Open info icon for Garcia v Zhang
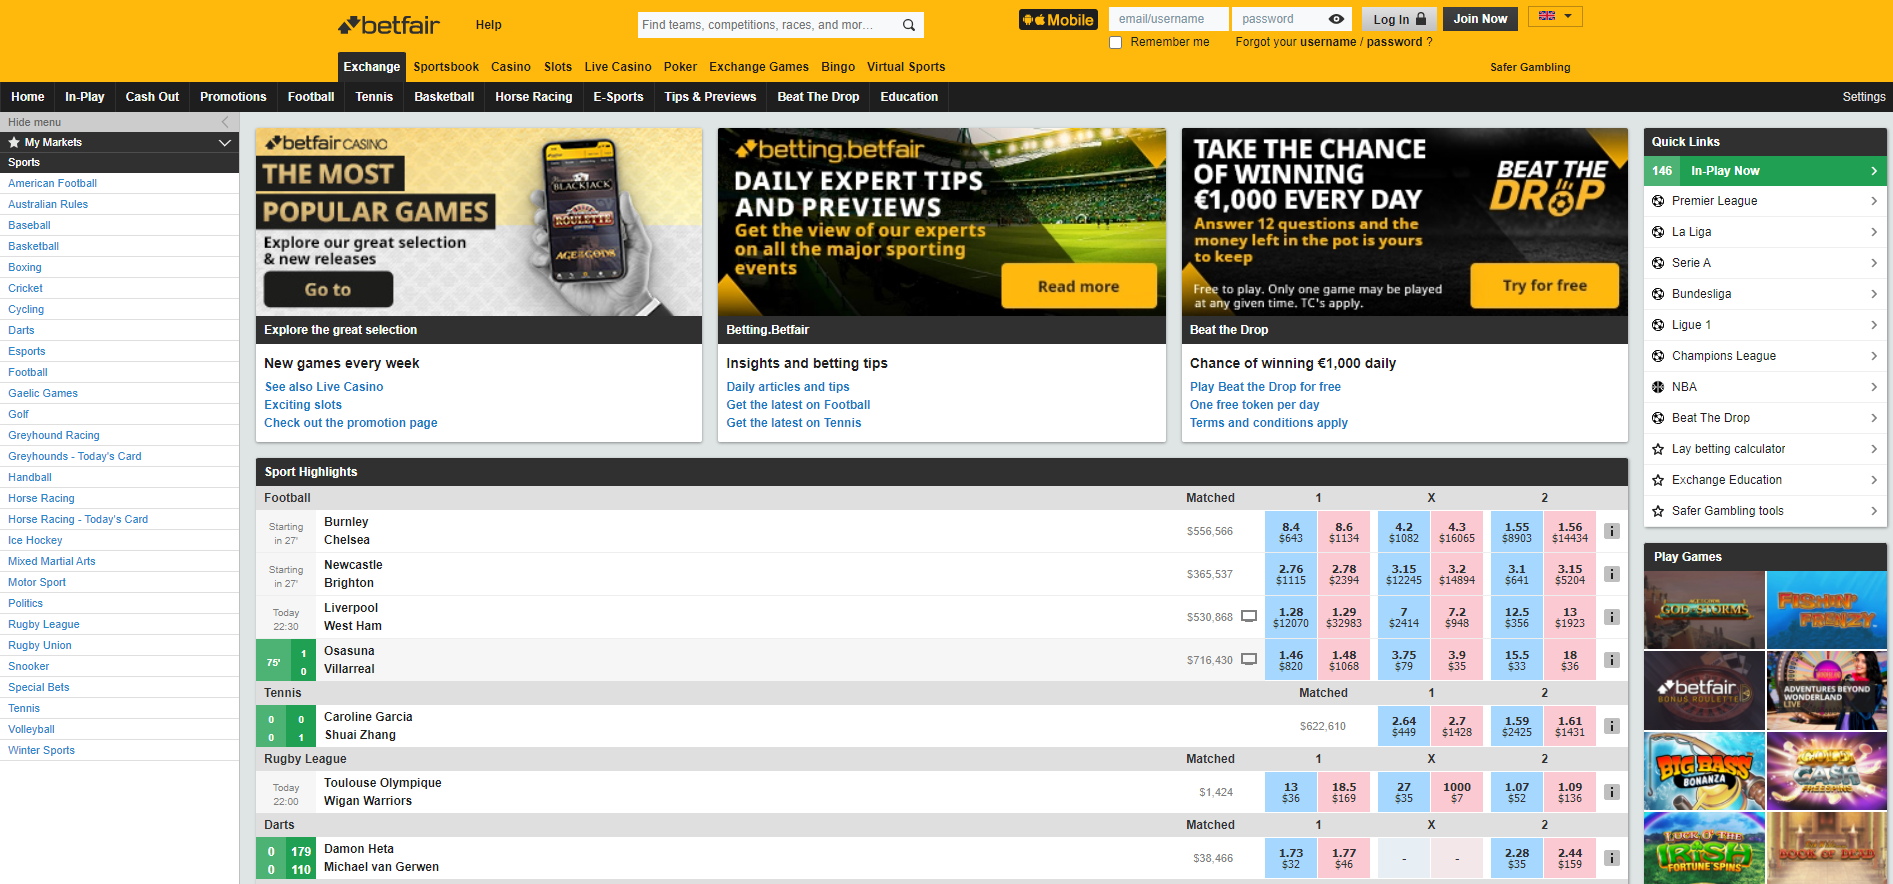This screenshot has width=1893, height=884. 1612,726
